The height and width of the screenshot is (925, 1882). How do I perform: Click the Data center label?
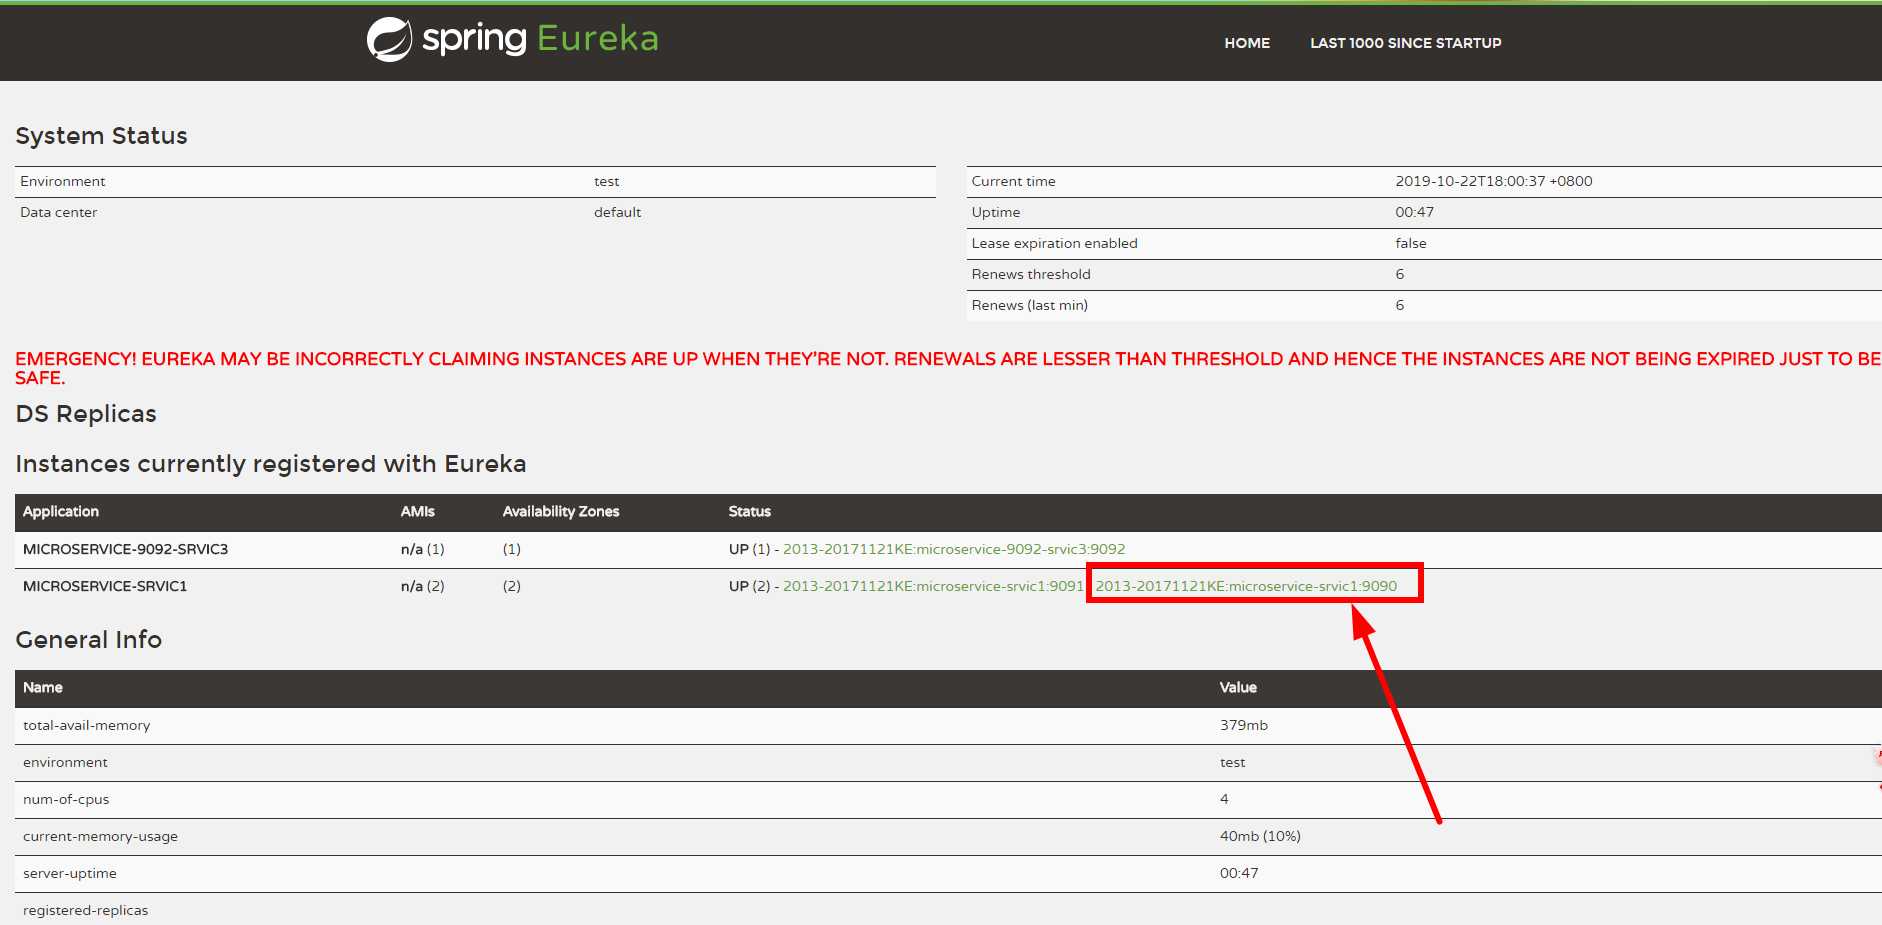point(58,212)
